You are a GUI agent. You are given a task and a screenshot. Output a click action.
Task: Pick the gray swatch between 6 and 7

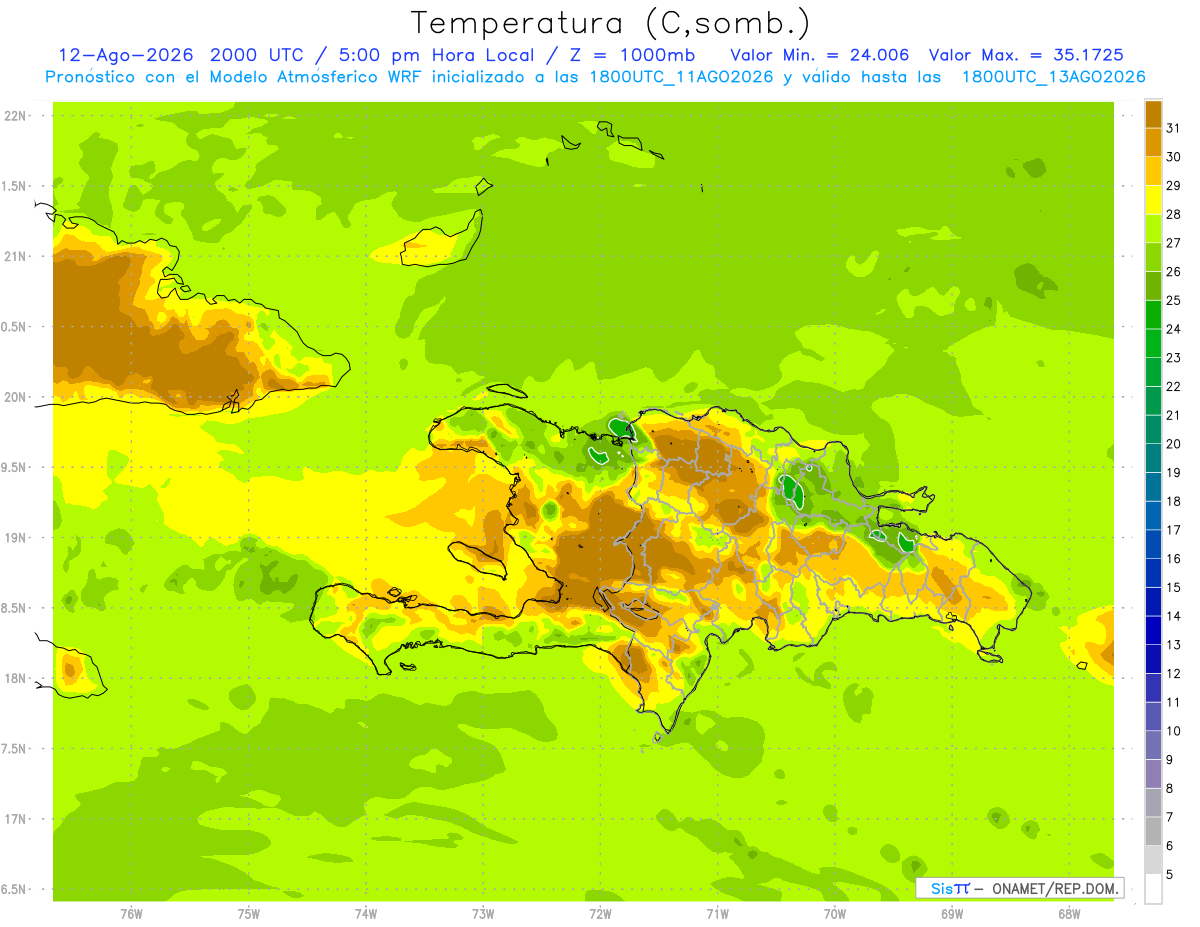(1153, 831)
